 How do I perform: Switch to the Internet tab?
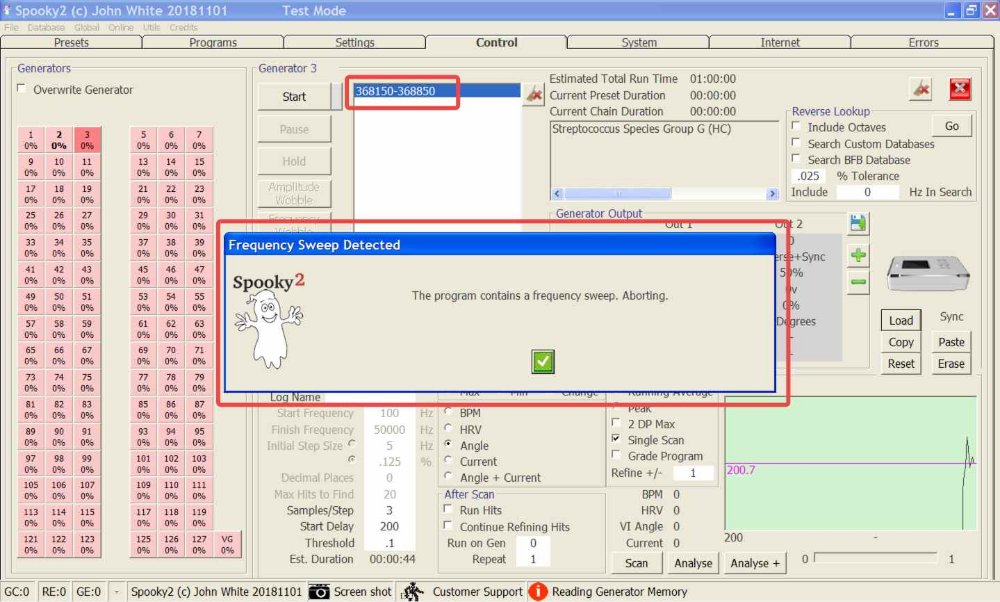[x=779, y=42]
